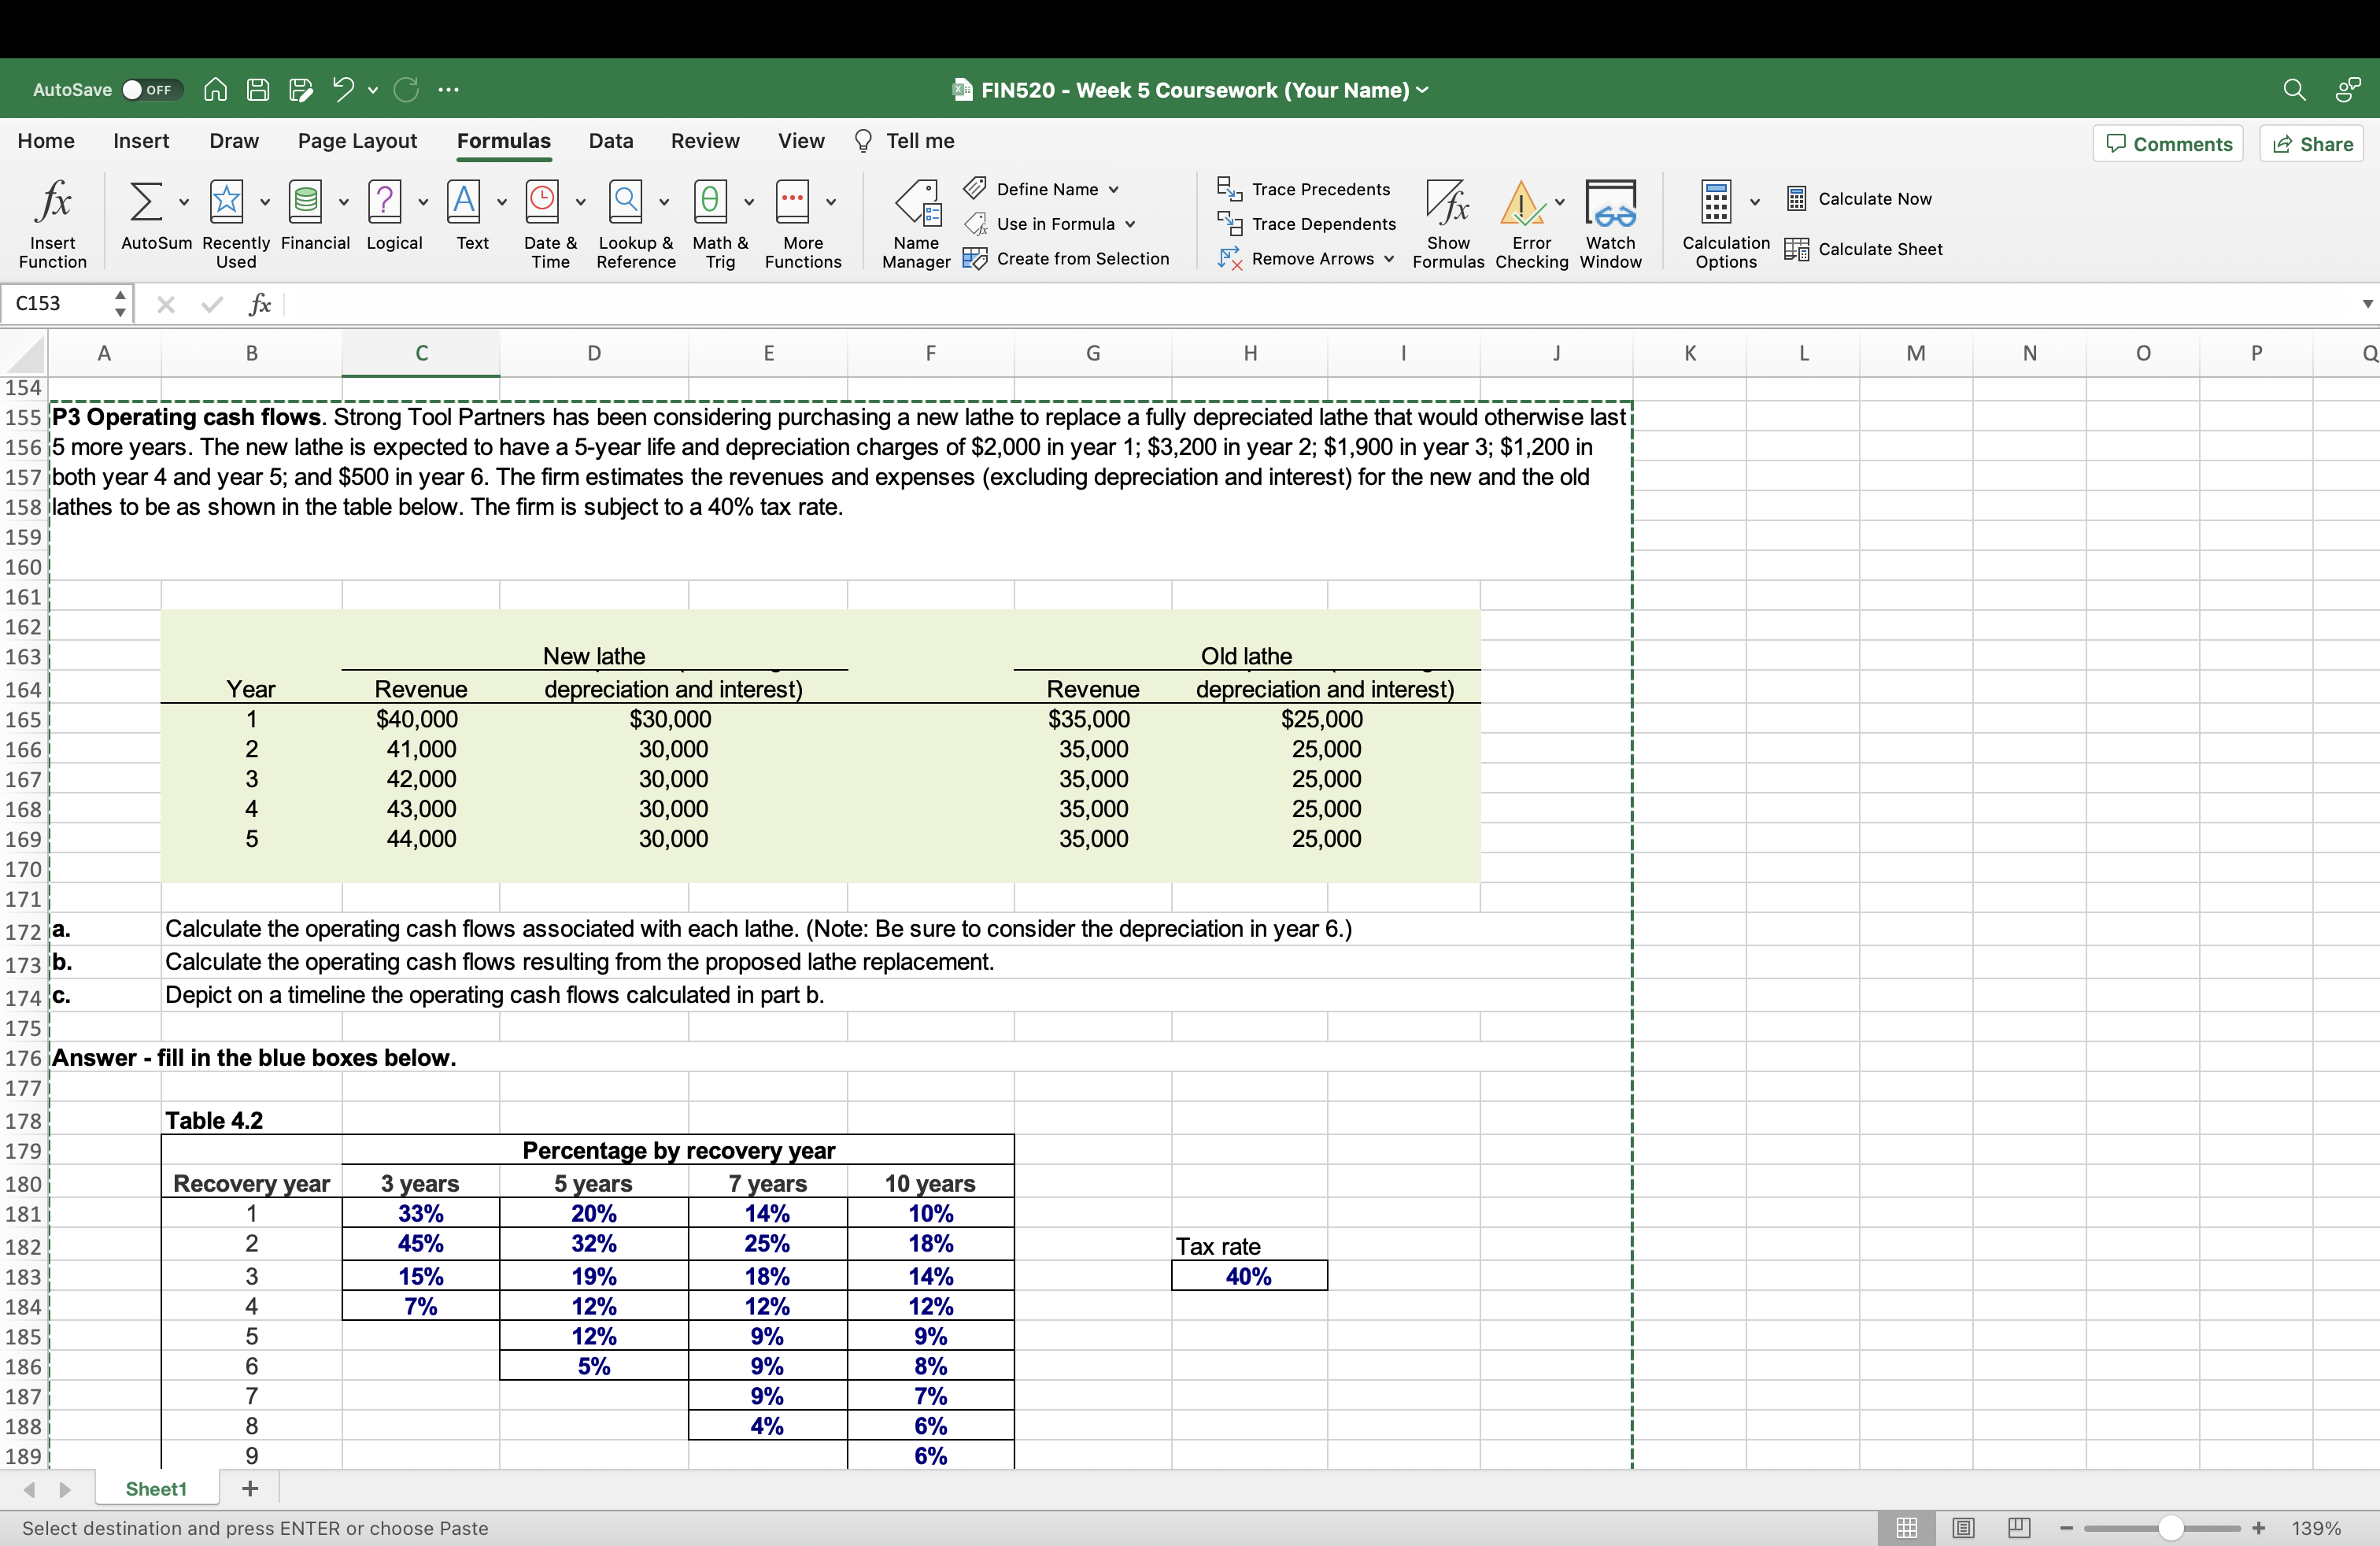Open the Insert Function dialog
The width and height of the screenshot is (2380, 1546).
(53, 224)
